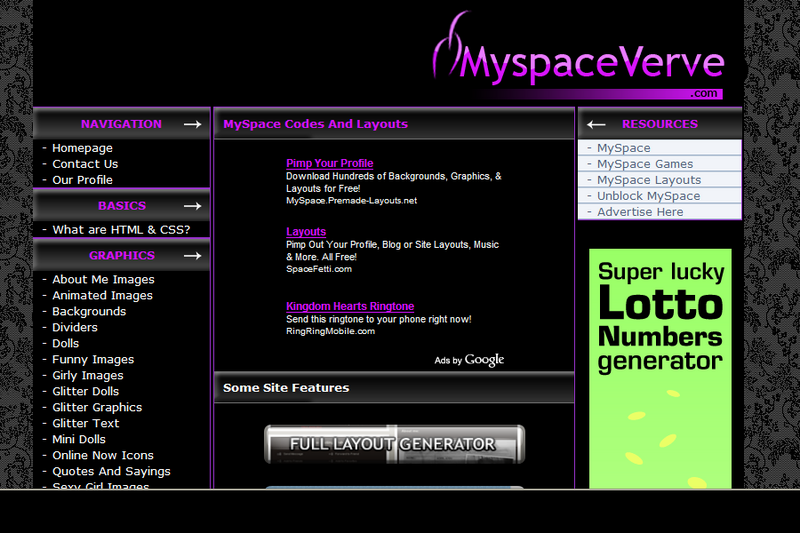The width and height of the screenshot is (800, 533).
Task: Open Online Now Icons page
Action: click(103, 455)
